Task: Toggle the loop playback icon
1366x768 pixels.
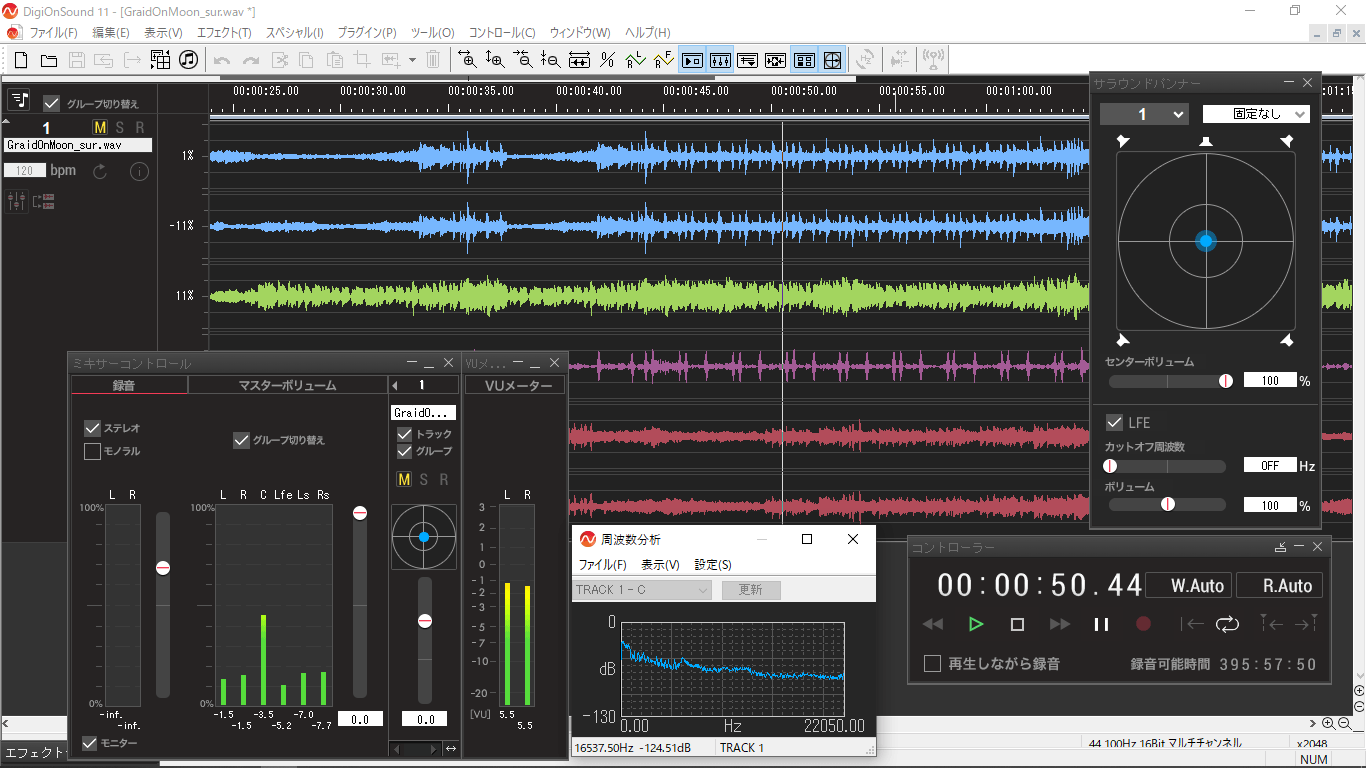Action: [x=1226, y=624]
